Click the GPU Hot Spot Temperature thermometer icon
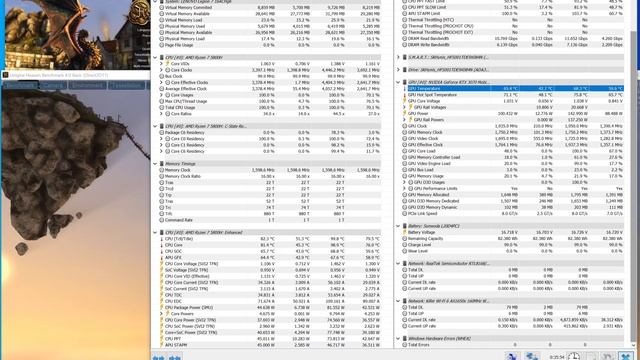The width and height of the screenshot is (640, 360). coord(404,95)
